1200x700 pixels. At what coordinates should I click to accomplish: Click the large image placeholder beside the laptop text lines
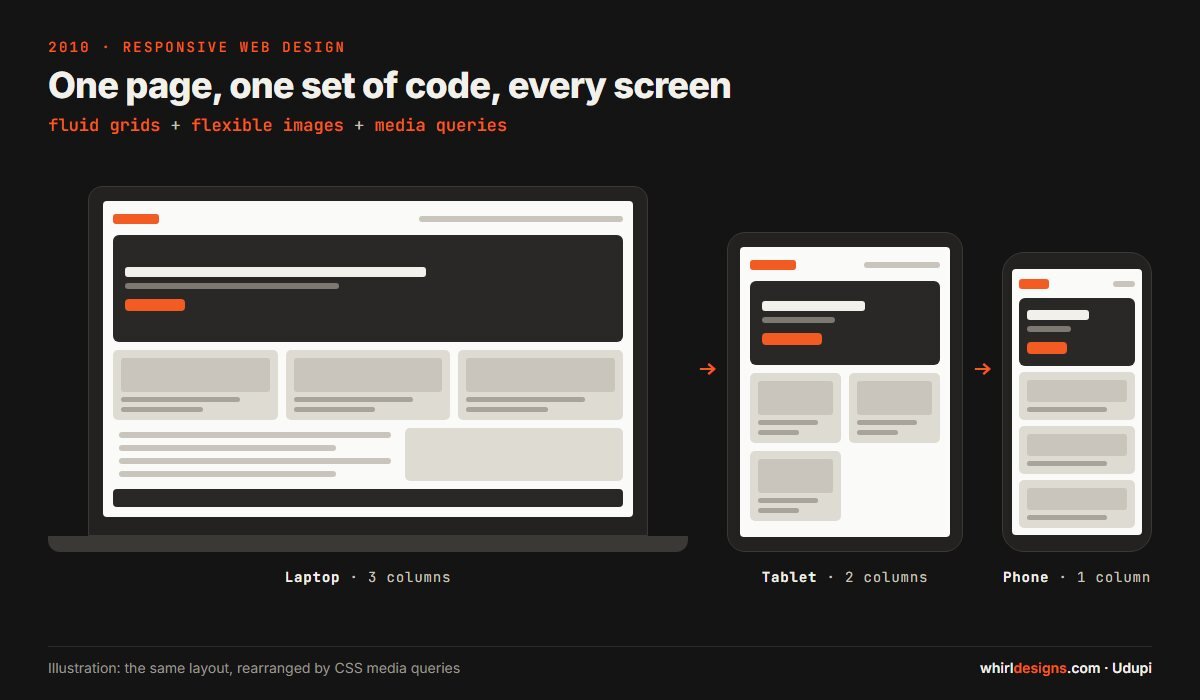coord(514,455)
